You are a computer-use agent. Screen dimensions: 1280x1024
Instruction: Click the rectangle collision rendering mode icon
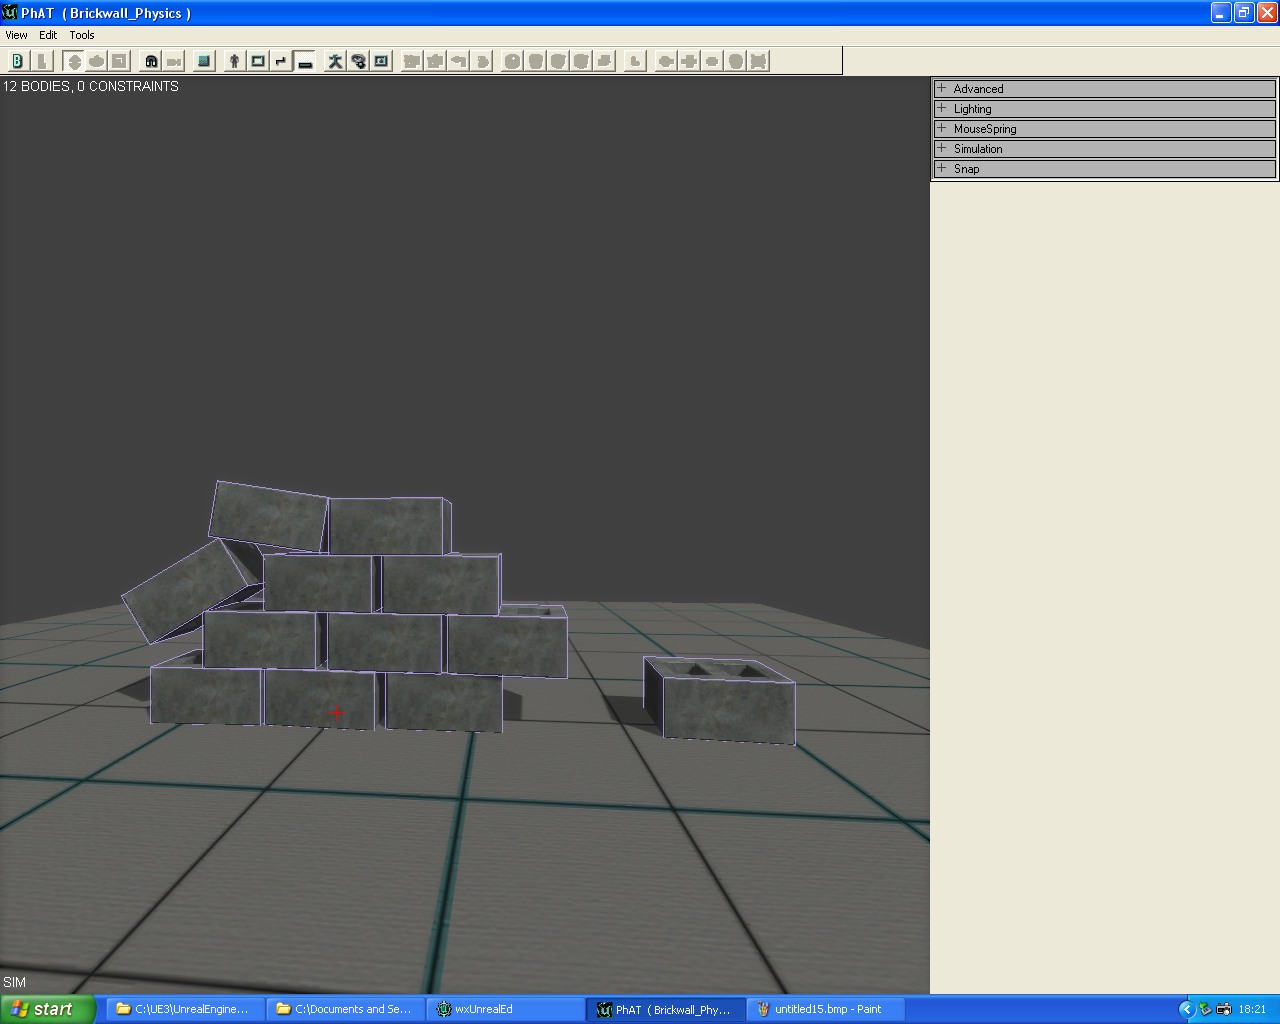coord(258,61)
